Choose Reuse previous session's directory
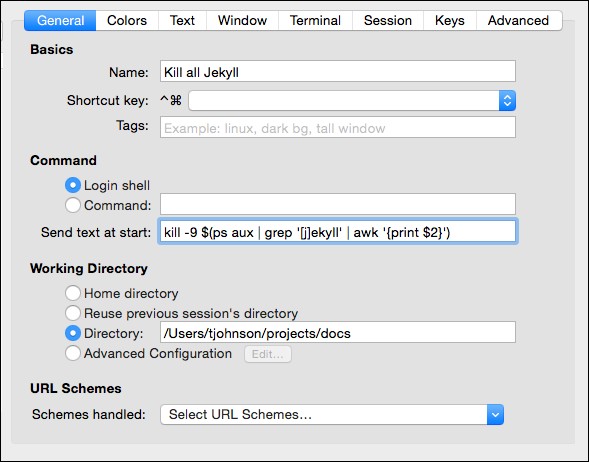 tap(72, 313)
